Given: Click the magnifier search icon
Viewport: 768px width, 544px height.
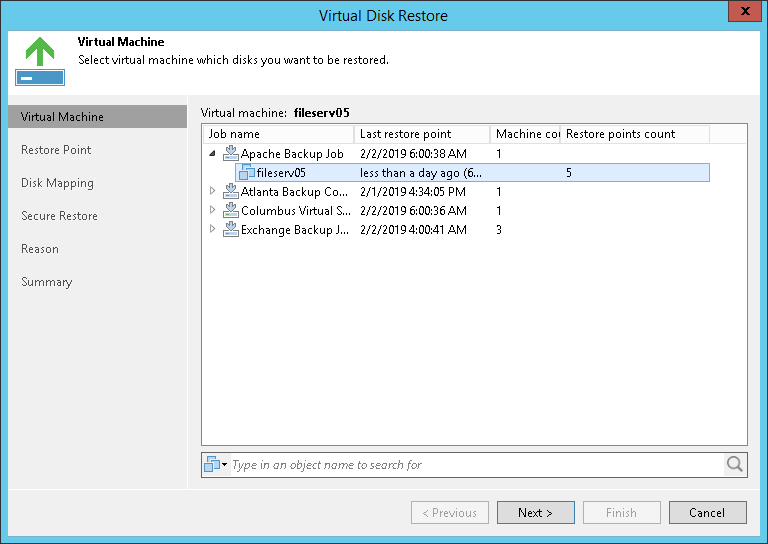Looking at the screenshot, I should 735,464.
